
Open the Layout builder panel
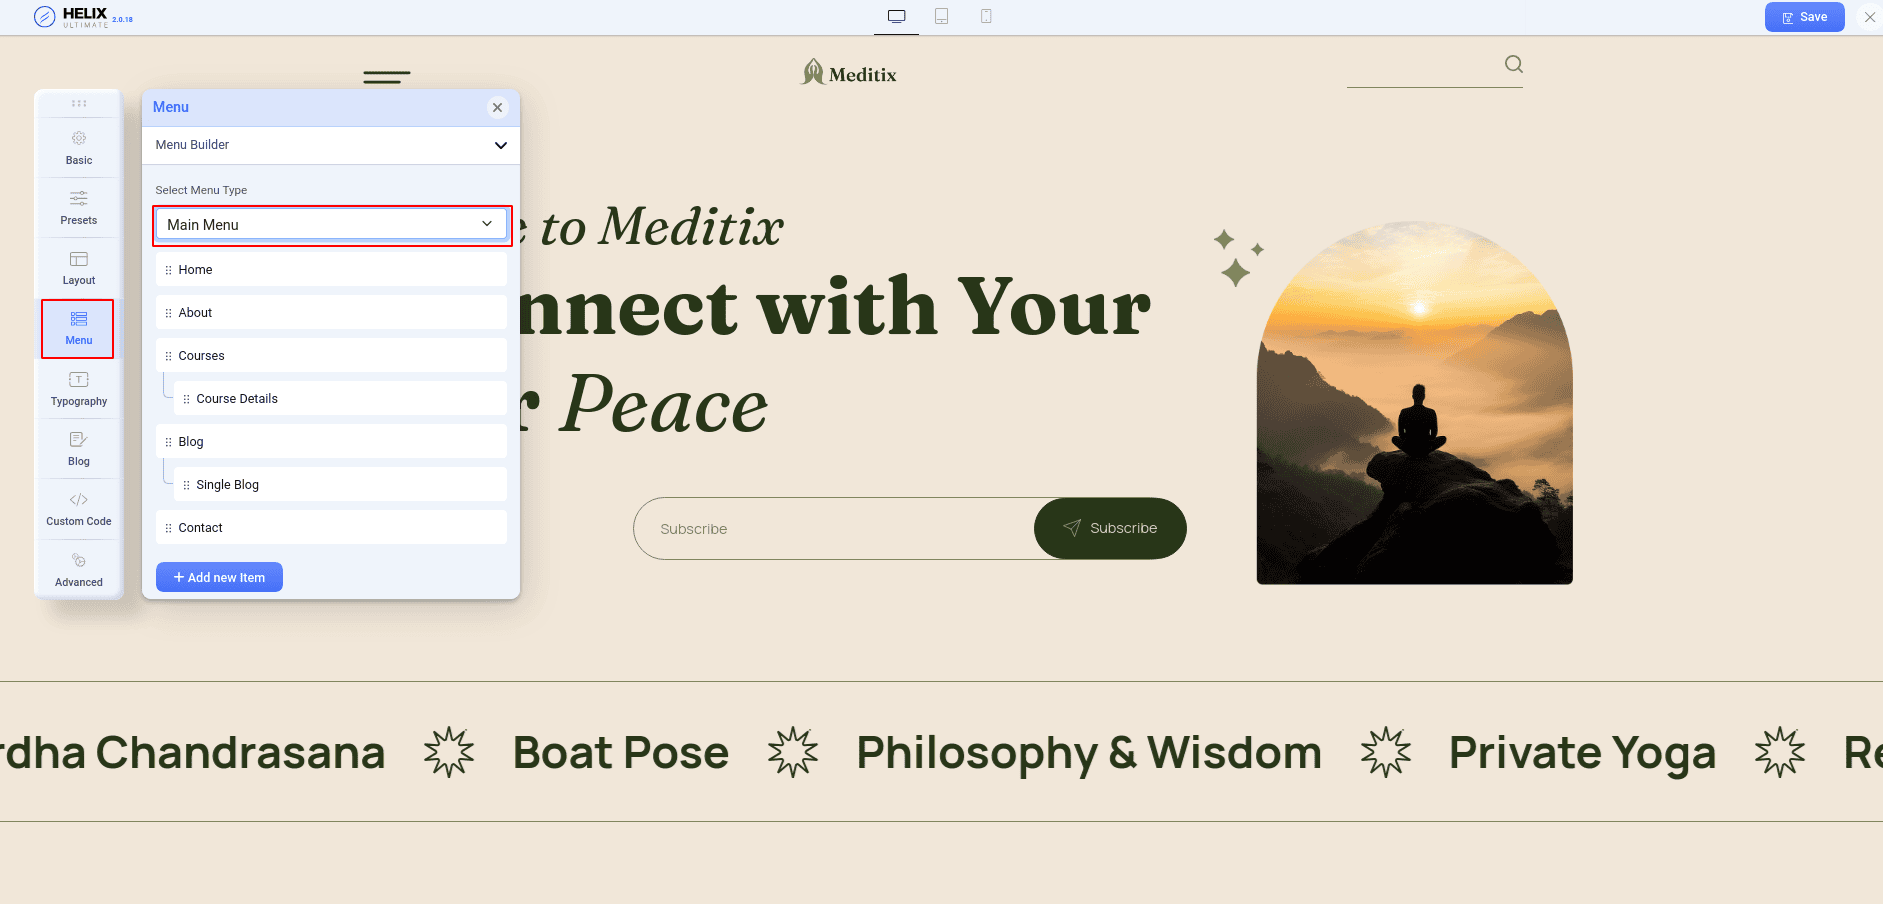click(x=78, y=267)
